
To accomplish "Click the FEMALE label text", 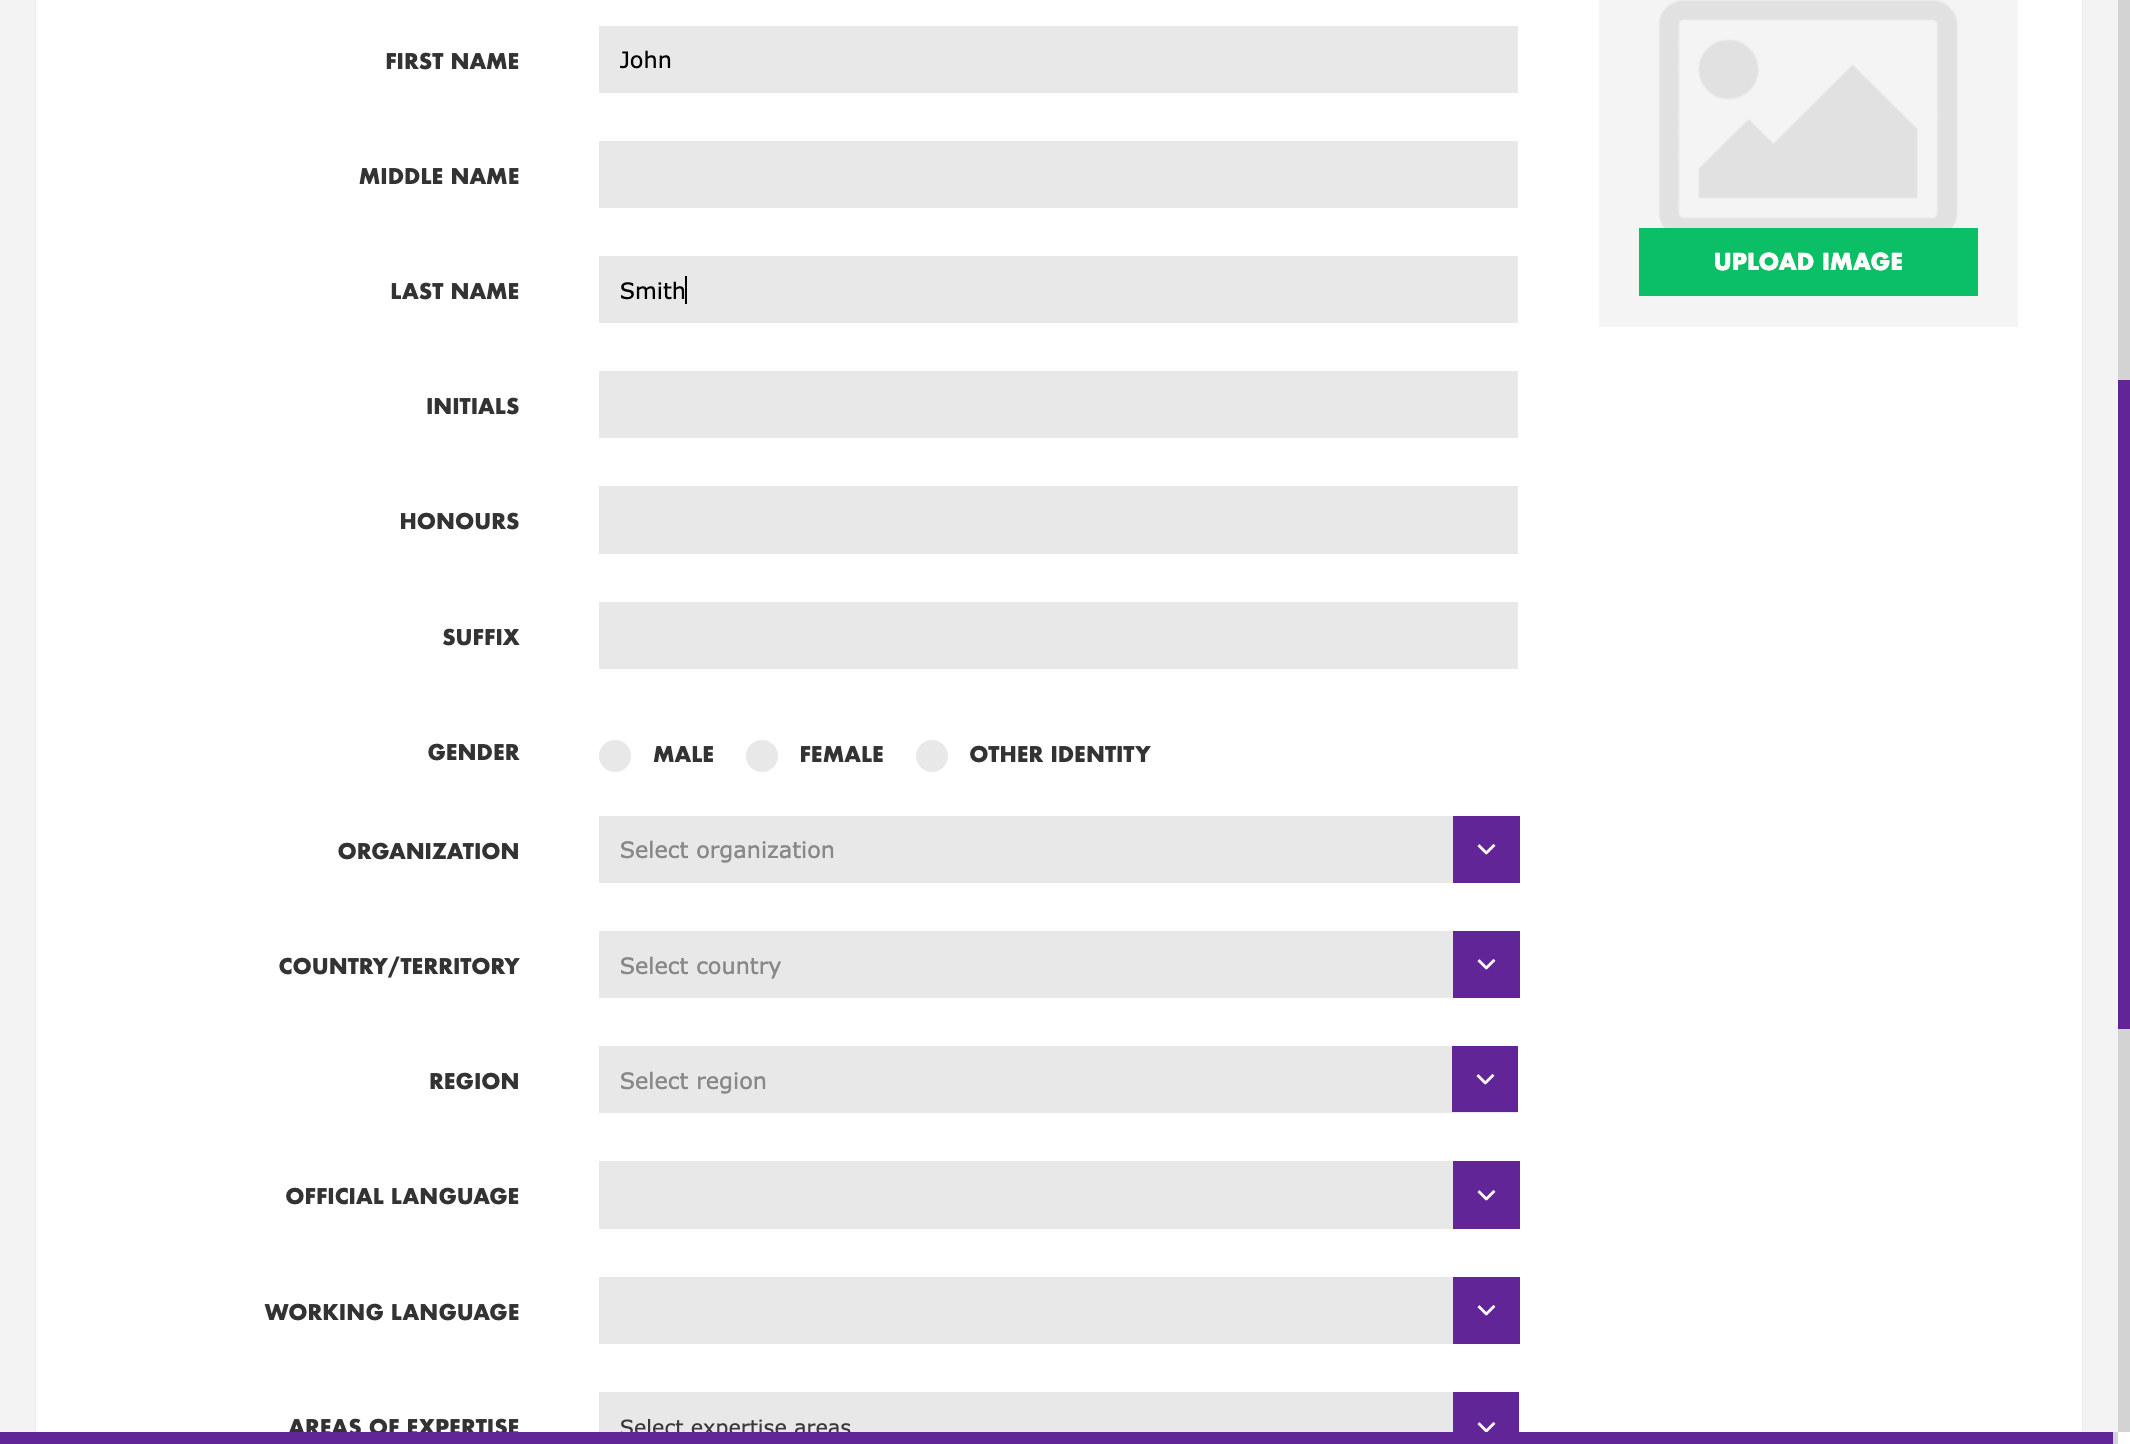I will coord(841,755).
